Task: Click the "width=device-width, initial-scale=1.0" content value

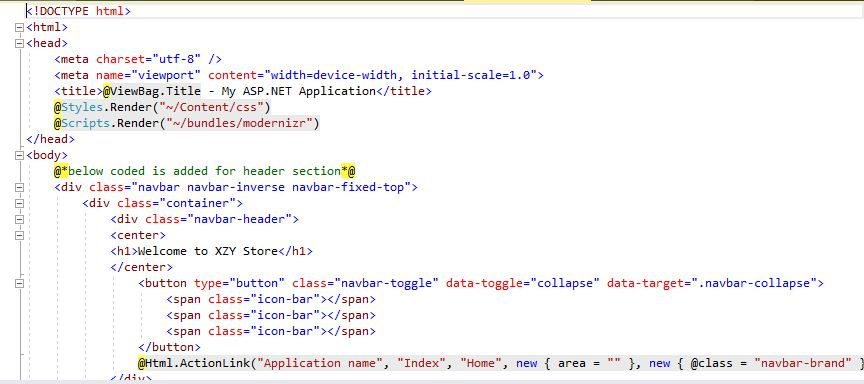Action: pos(401,75)
